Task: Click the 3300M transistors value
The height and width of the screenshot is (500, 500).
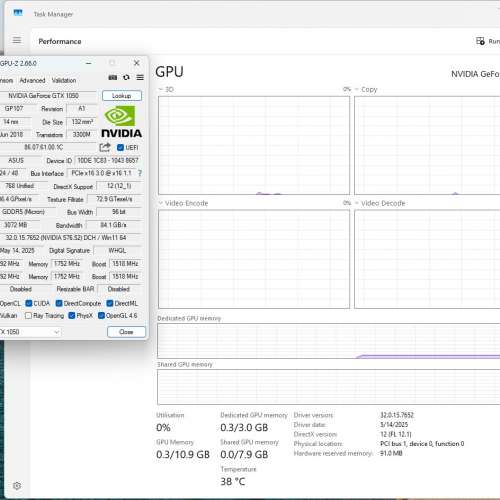Action: coord(82,134)
